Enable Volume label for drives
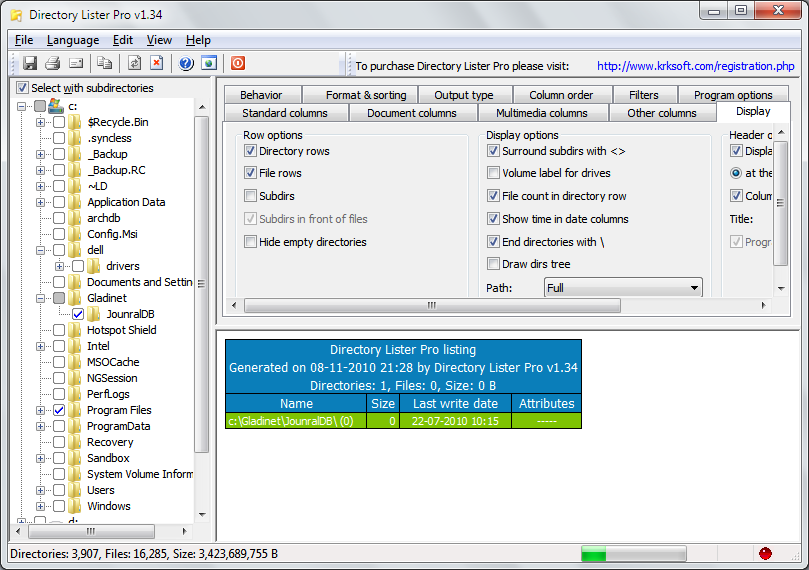 (493, 173)
